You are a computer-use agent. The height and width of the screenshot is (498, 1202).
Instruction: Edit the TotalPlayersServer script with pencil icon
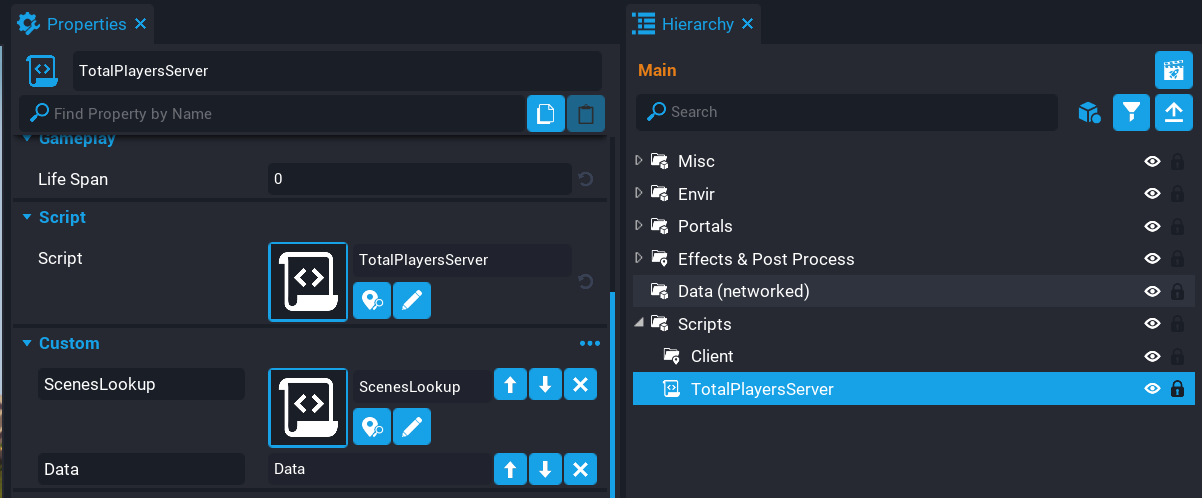click(412, 300)
